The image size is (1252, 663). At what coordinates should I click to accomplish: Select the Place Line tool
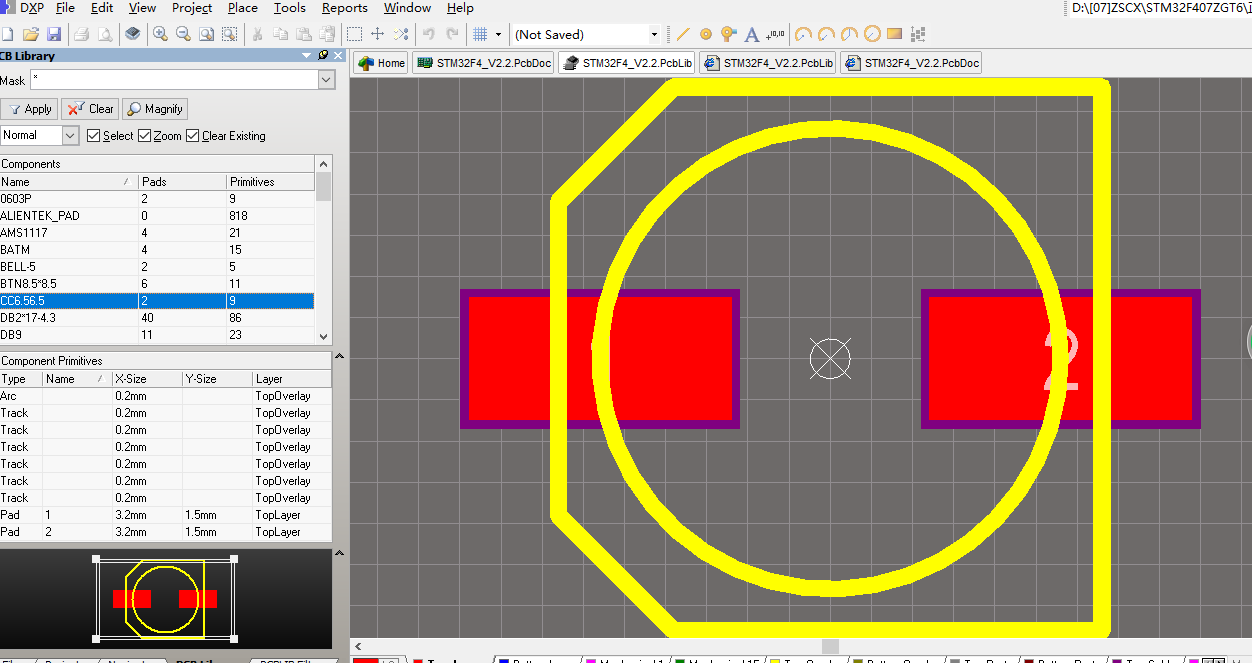click(684, 34)
